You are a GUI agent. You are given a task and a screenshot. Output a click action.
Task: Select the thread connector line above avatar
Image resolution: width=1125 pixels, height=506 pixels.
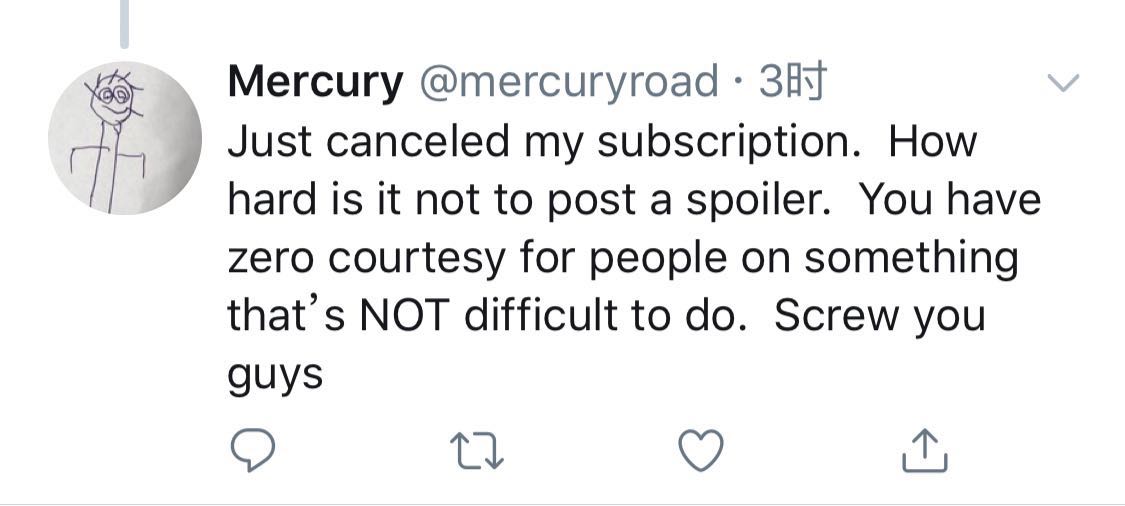tap(124, 24)
